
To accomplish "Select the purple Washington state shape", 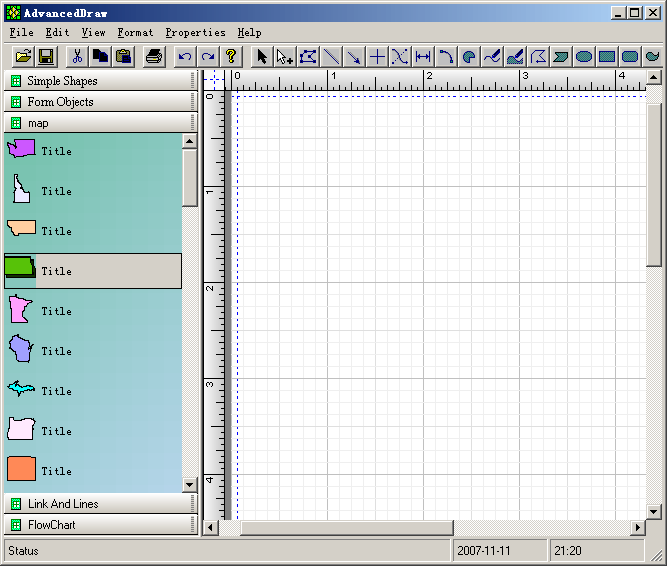I will [x=21, y=148].
